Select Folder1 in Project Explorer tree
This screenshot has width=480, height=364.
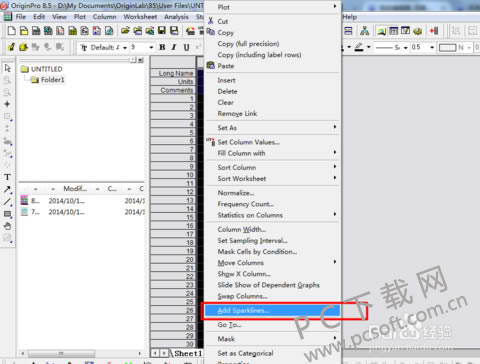coord(48,80)
